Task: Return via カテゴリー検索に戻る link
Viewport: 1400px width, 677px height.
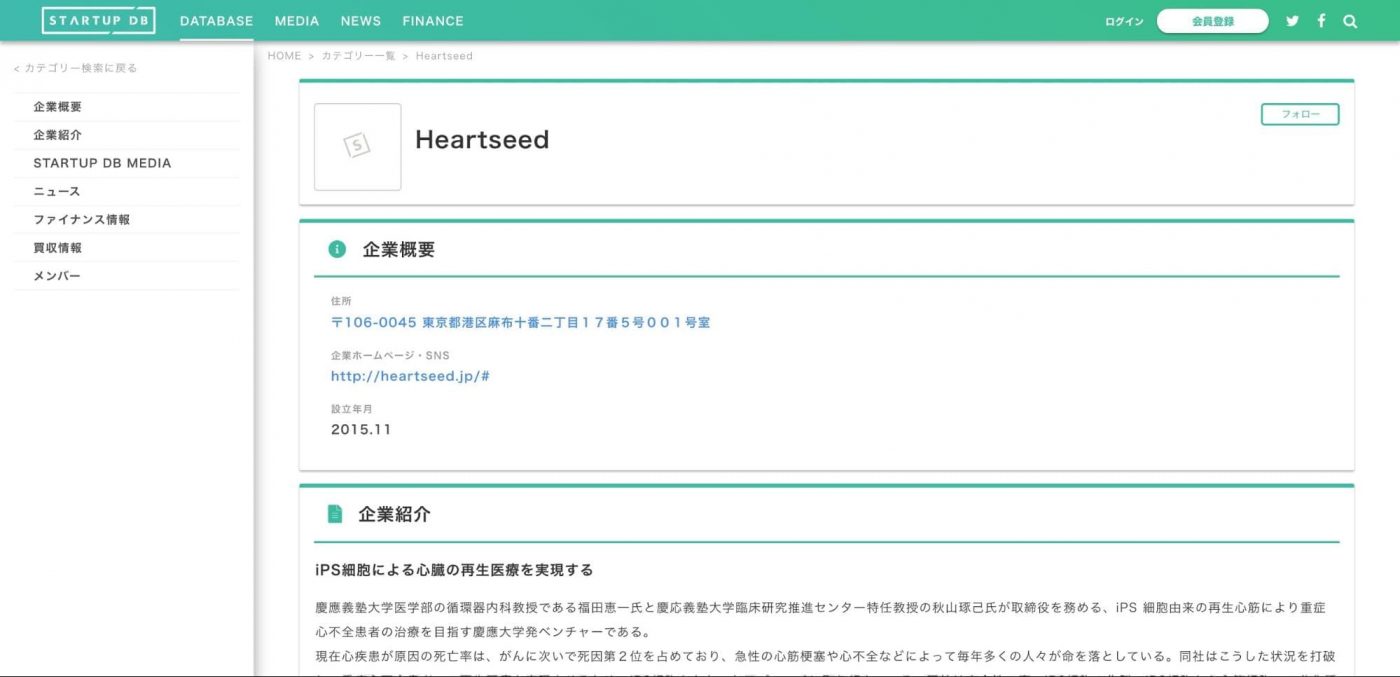Action: 75,68
